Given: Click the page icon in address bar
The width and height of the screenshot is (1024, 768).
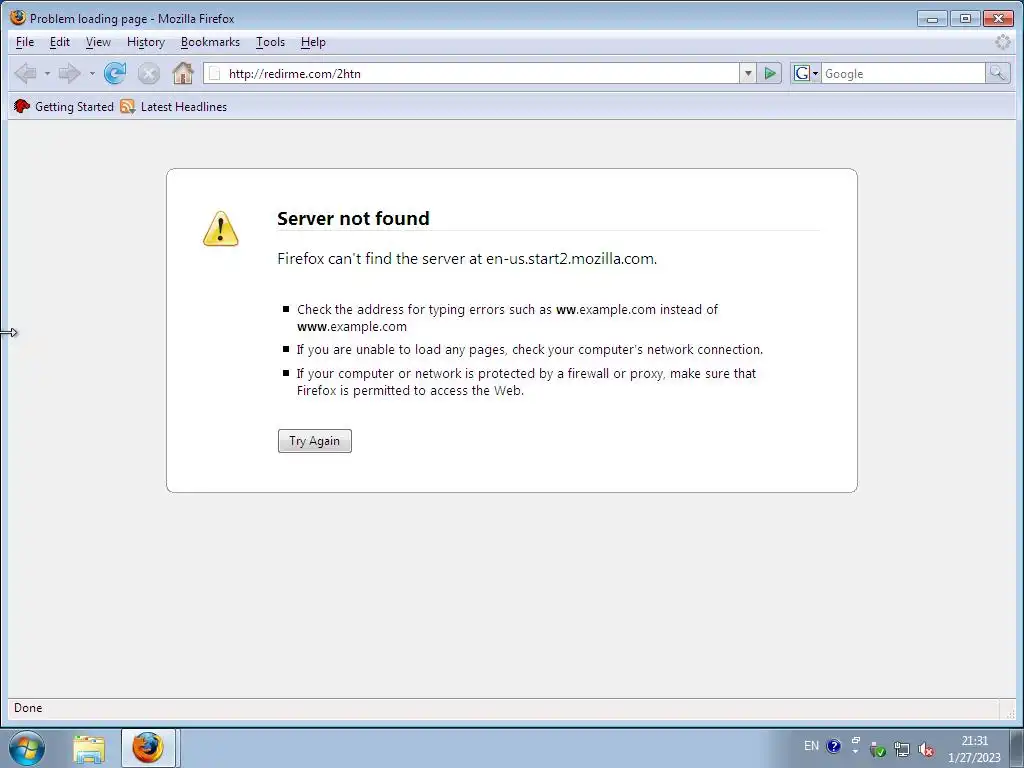Looking at the screenshot, I should [x=214, y=73].
